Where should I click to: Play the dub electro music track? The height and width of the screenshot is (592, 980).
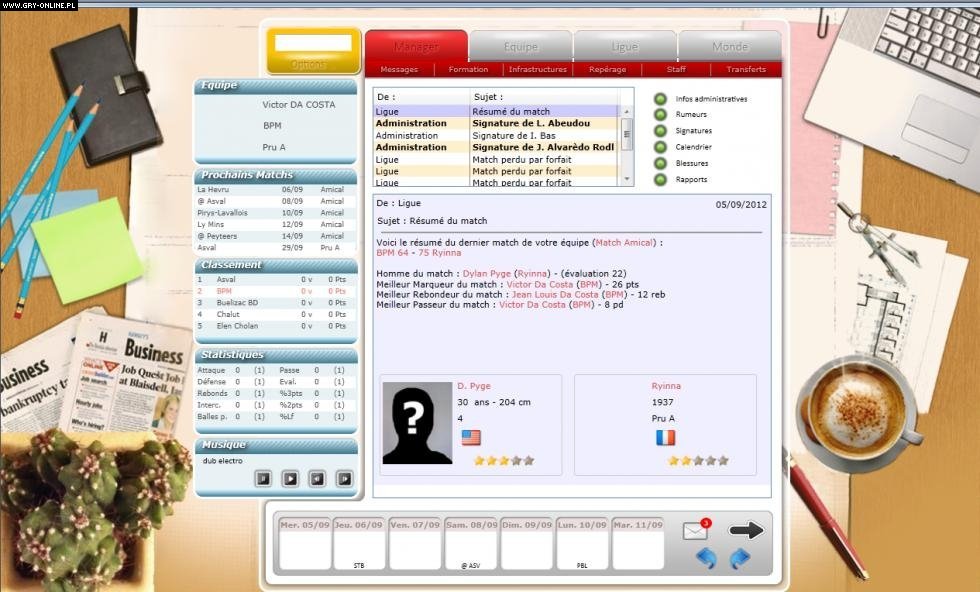[x=290, y=479]
